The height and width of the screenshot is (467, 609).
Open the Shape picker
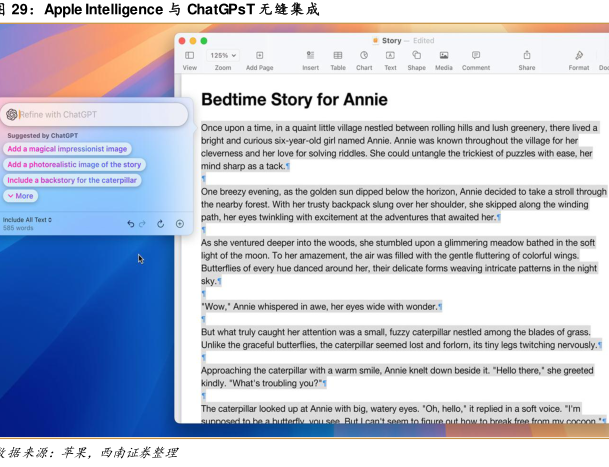pos(416,56)
